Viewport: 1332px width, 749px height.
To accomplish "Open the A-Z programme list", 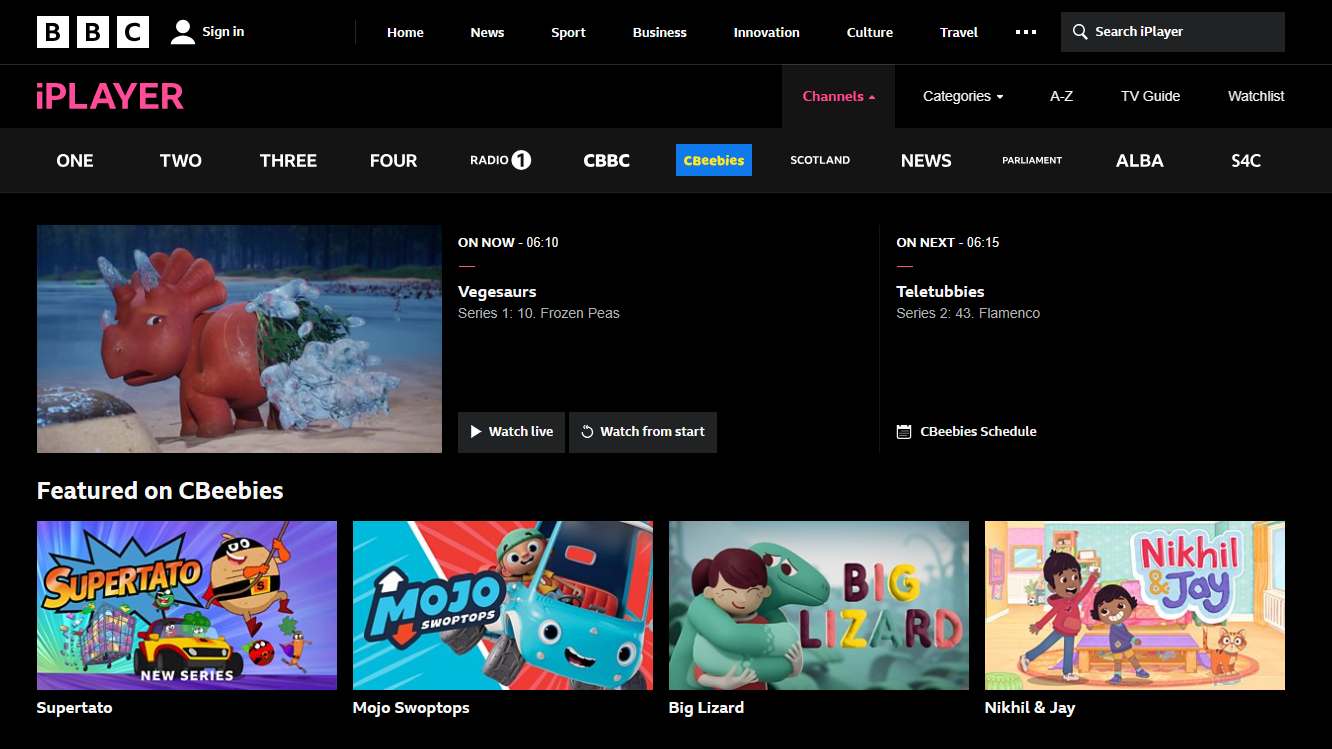I will click(x=1061, y=96).
